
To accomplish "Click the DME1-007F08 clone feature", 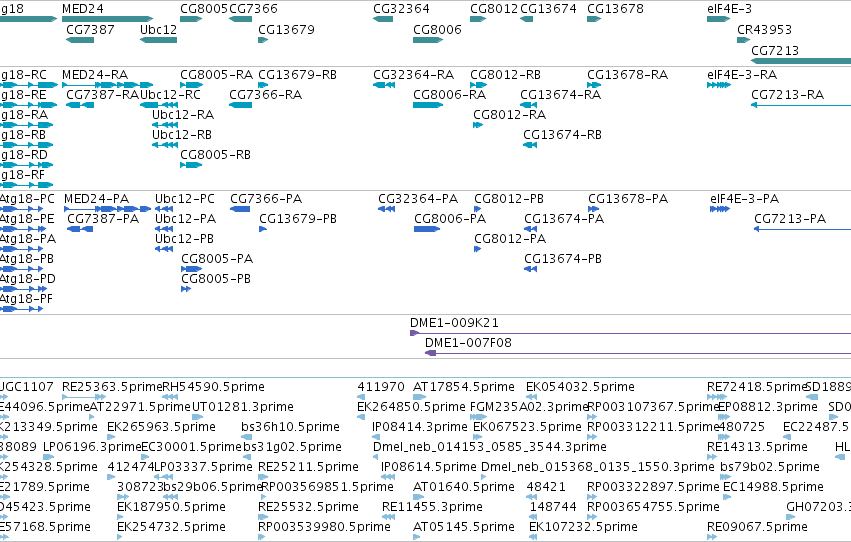I will coord(638,353).
